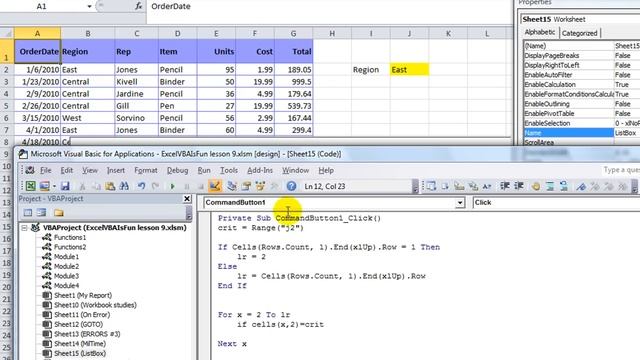Save the project with the floppy disk icon
The image size is (640, 360).
[x=65, y=186]
